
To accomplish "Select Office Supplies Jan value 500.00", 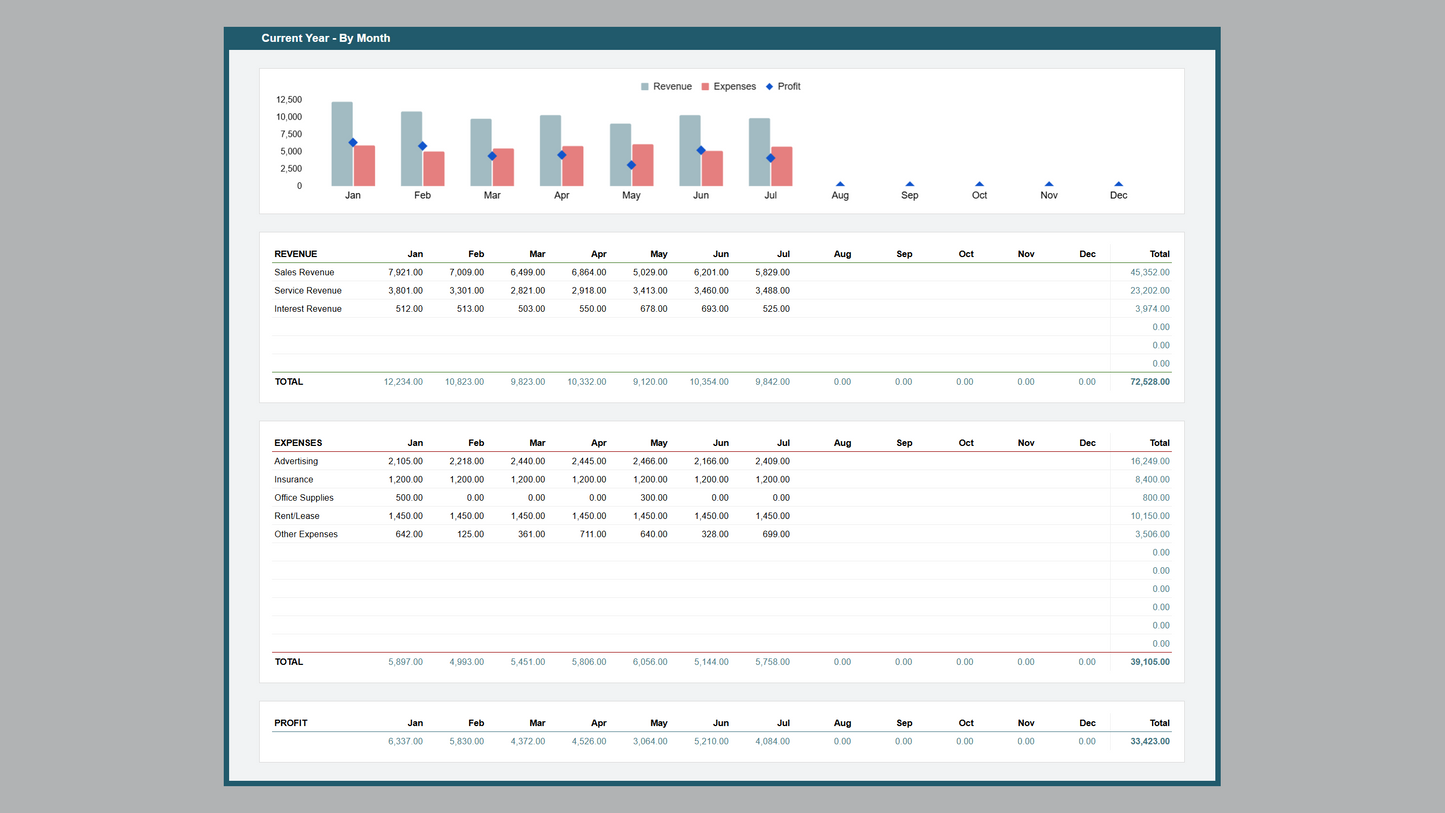I will click(409, 498).
